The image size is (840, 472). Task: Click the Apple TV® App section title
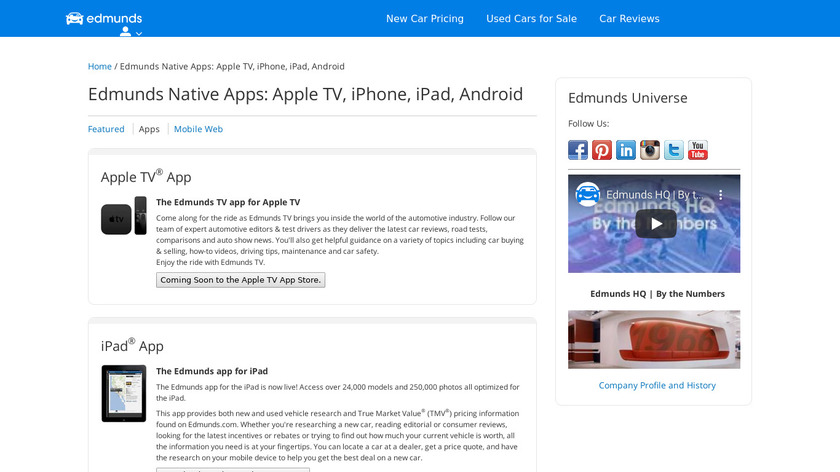coord(146,176)
